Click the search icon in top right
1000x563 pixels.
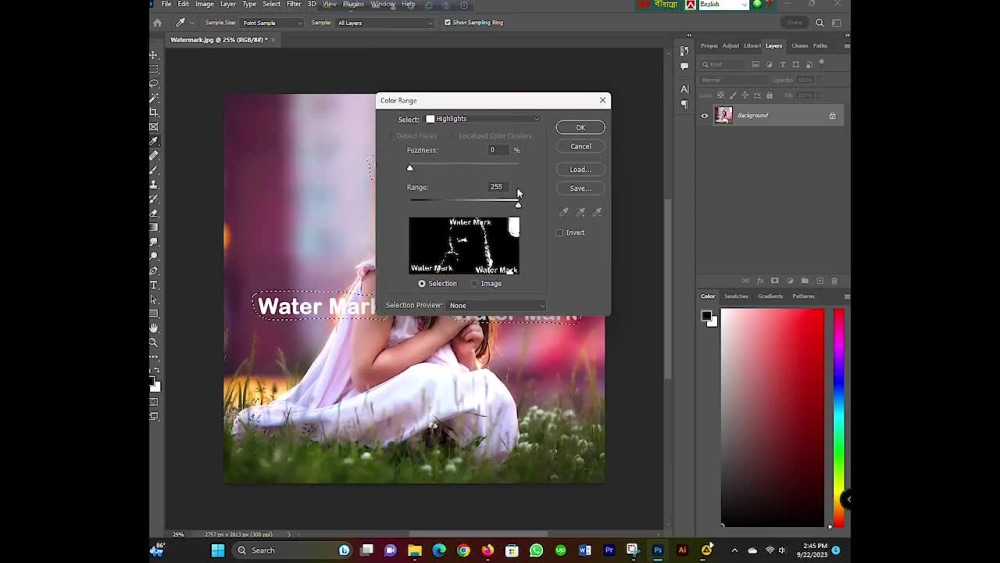point(820,22)
